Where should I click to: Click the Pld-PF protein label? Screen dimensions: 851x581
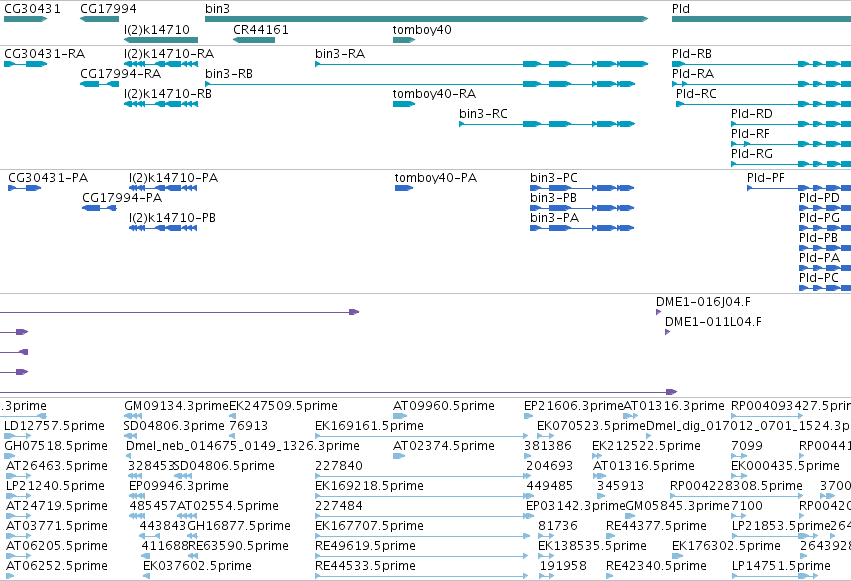765,178
